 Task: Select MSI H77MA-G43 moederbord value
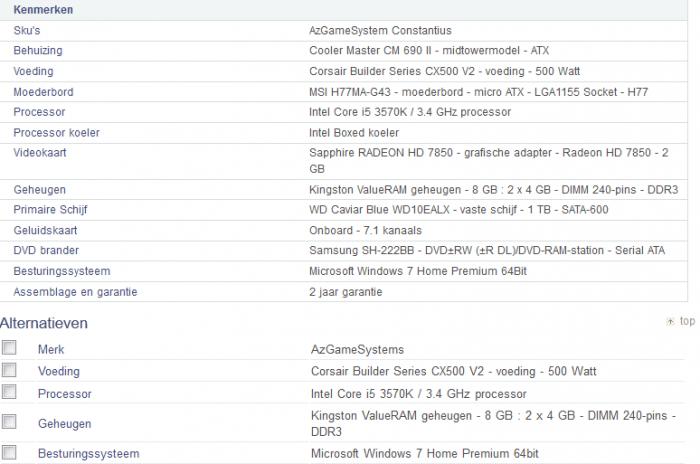[x=479, y=92]
